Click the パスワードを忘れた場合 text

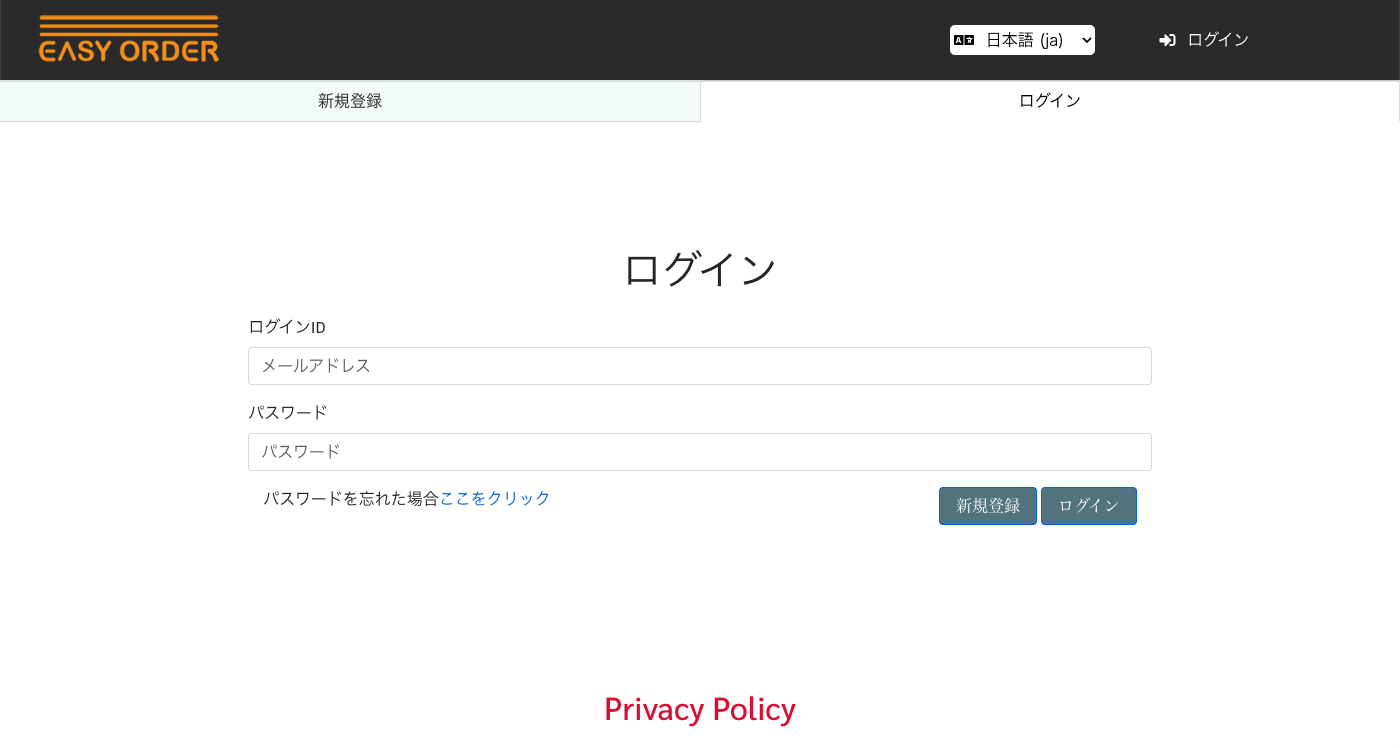click(351, 498)
